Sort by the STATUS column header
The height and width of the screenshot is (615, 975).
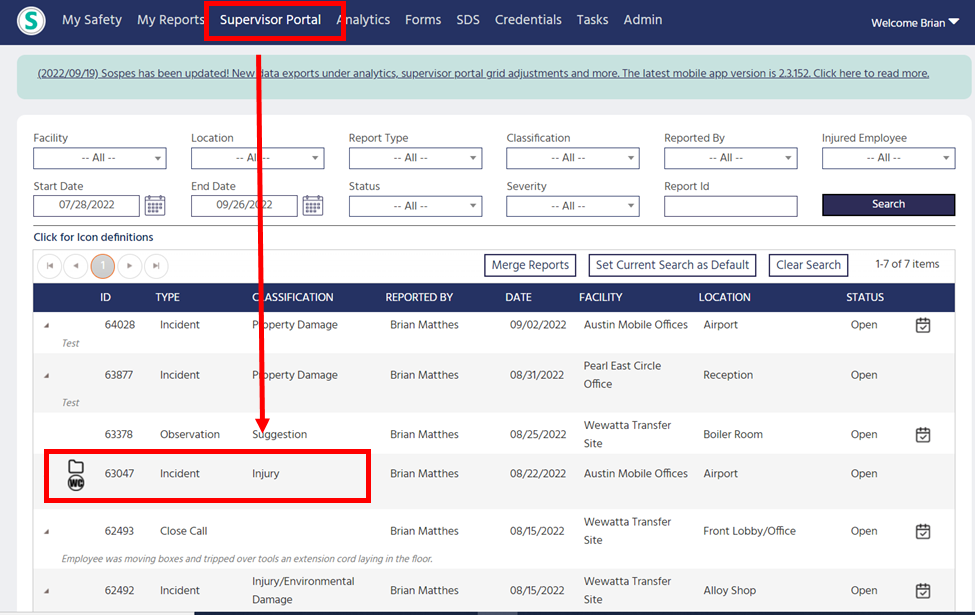click(x=865, y=297)
